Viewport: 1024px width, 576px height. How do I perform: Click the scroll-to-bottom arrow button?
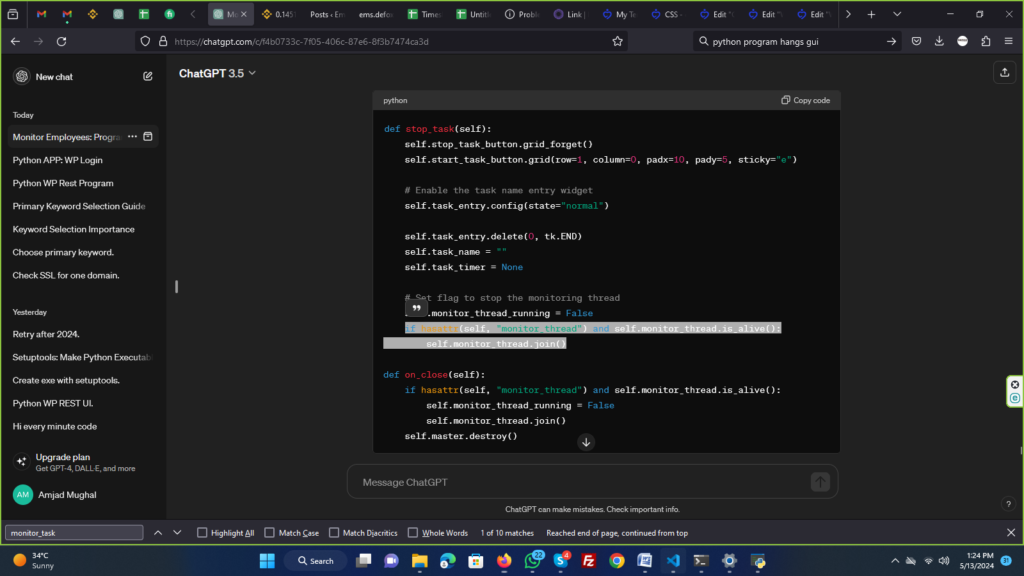pos(586,442)
